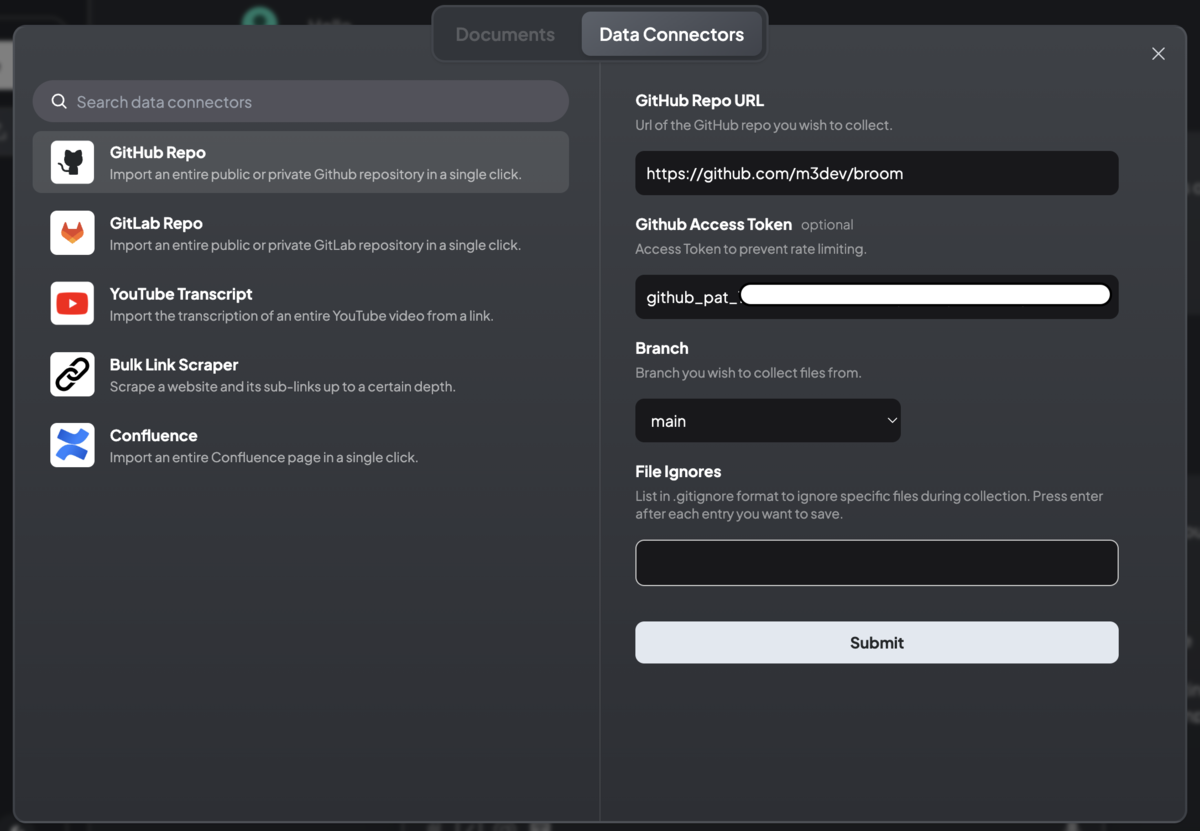Select the Data Connectors tab
1200x831 pixels.
[x=671, y=35]
